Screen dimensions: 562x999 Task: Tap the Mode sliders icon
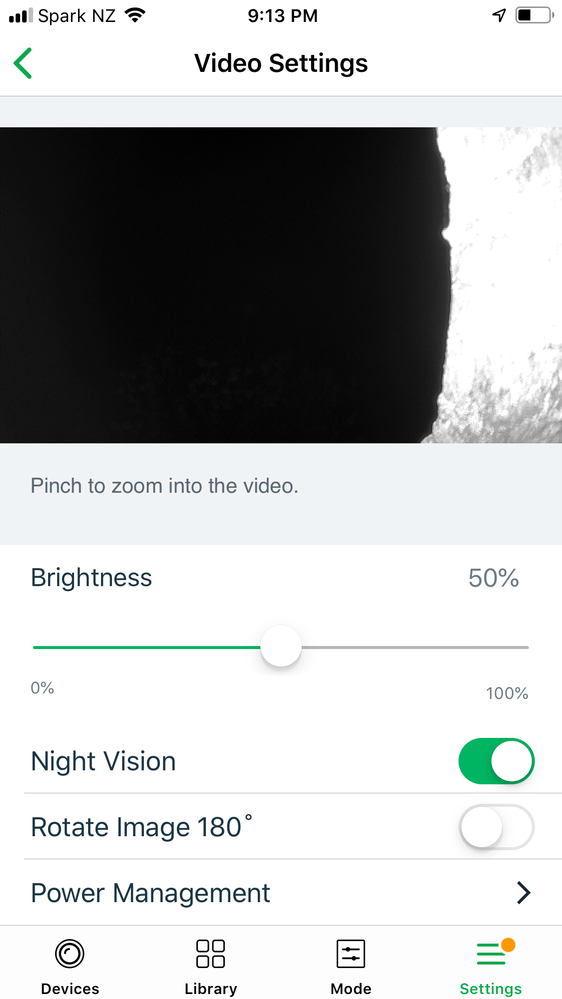[x=350, y=954]
